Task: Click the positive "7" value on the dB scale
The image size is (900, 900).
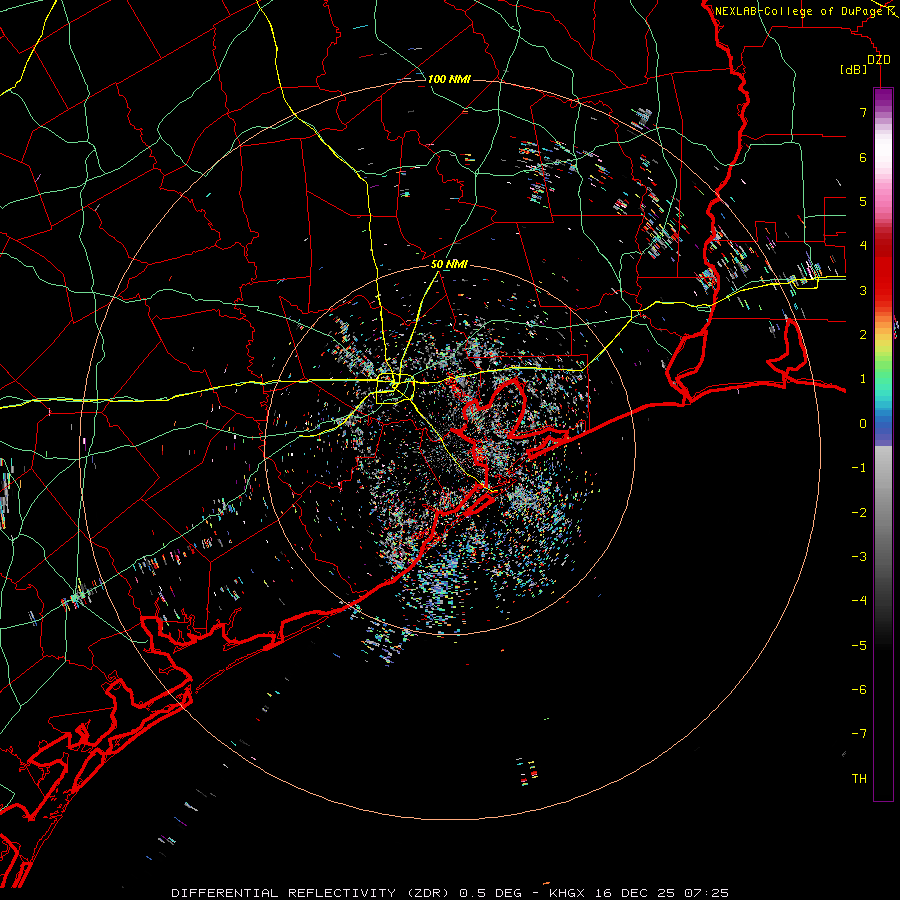Action: point(863,112)
